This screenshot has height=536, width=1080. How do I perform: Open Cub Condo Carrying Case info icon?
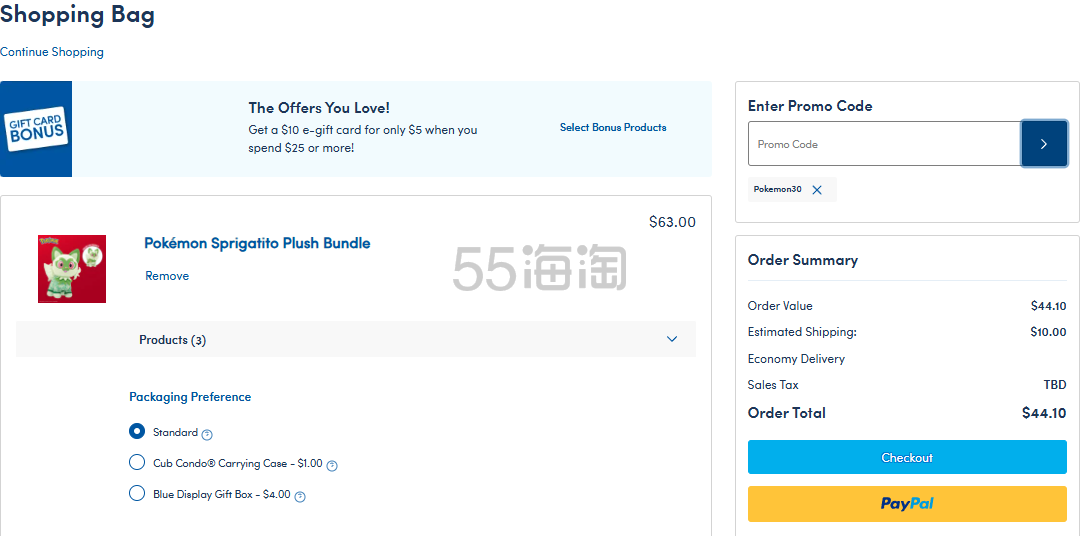[x=332, y=465]
